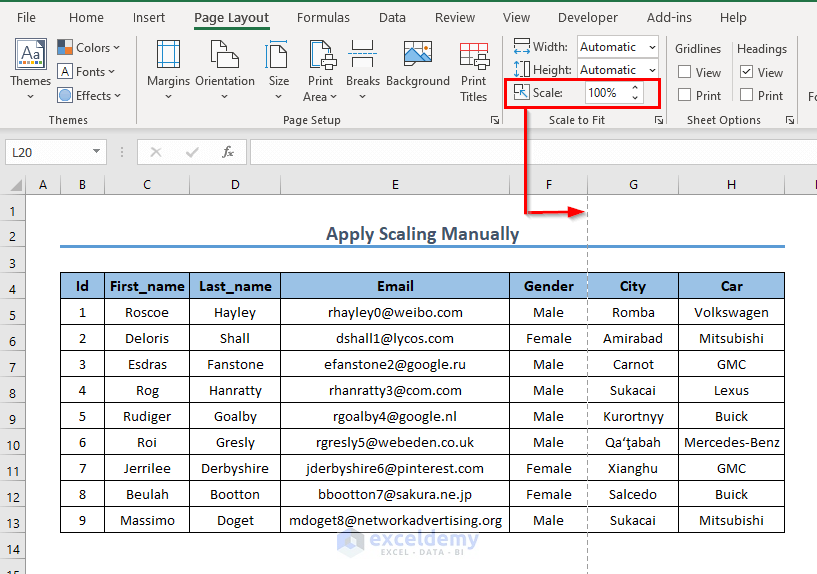Click the Name Box showing L20
817x574 pixels.
47,152
